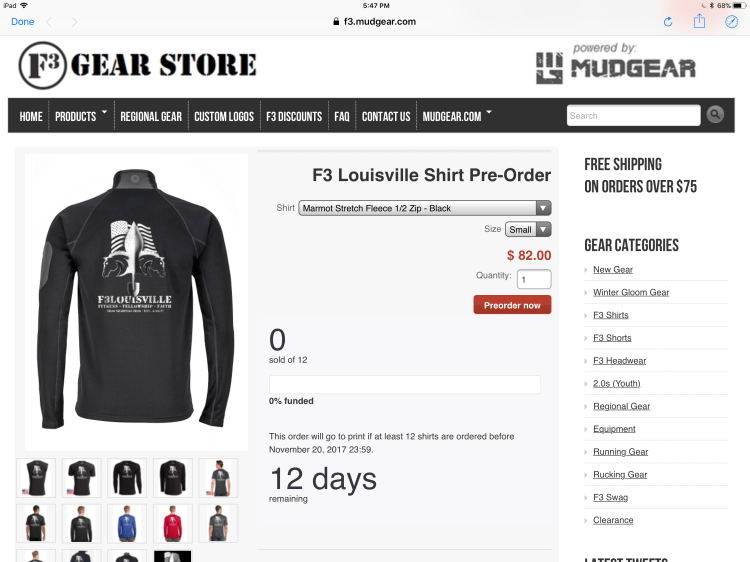The height and width of the screenshot is (562, 750).
Task: Click the funding progress bar
Action: click(405, 385)
